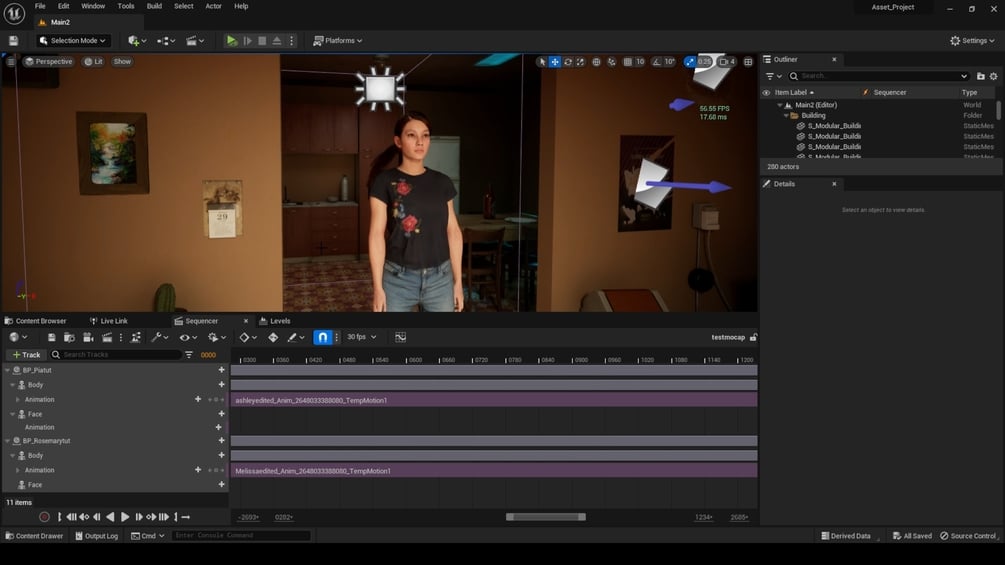Open the Actor menu
The width and height of the screenshot is (1005, 565).
tap(213, 6)
